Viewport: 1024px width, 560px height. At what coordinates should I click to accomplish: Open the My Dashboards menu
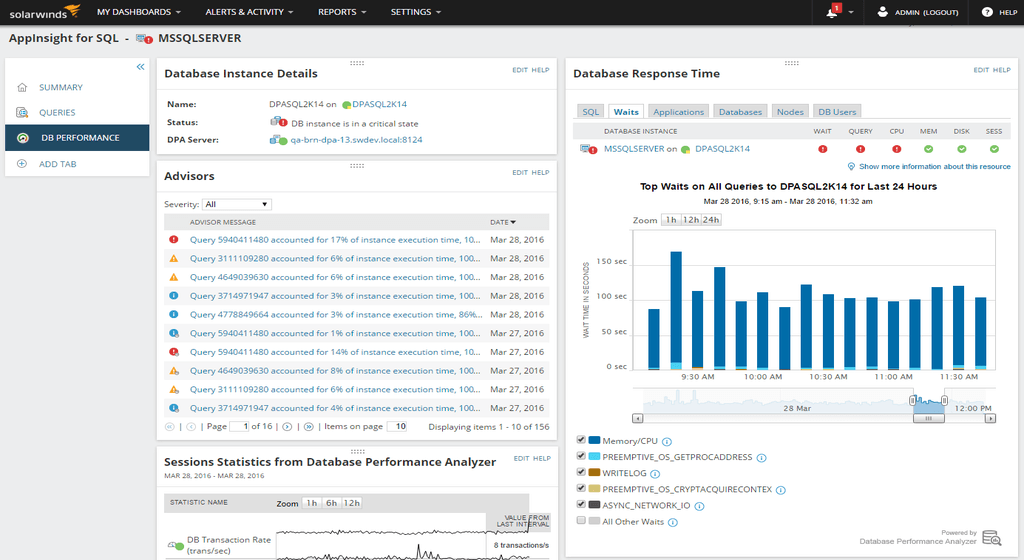tap(138, 12)
